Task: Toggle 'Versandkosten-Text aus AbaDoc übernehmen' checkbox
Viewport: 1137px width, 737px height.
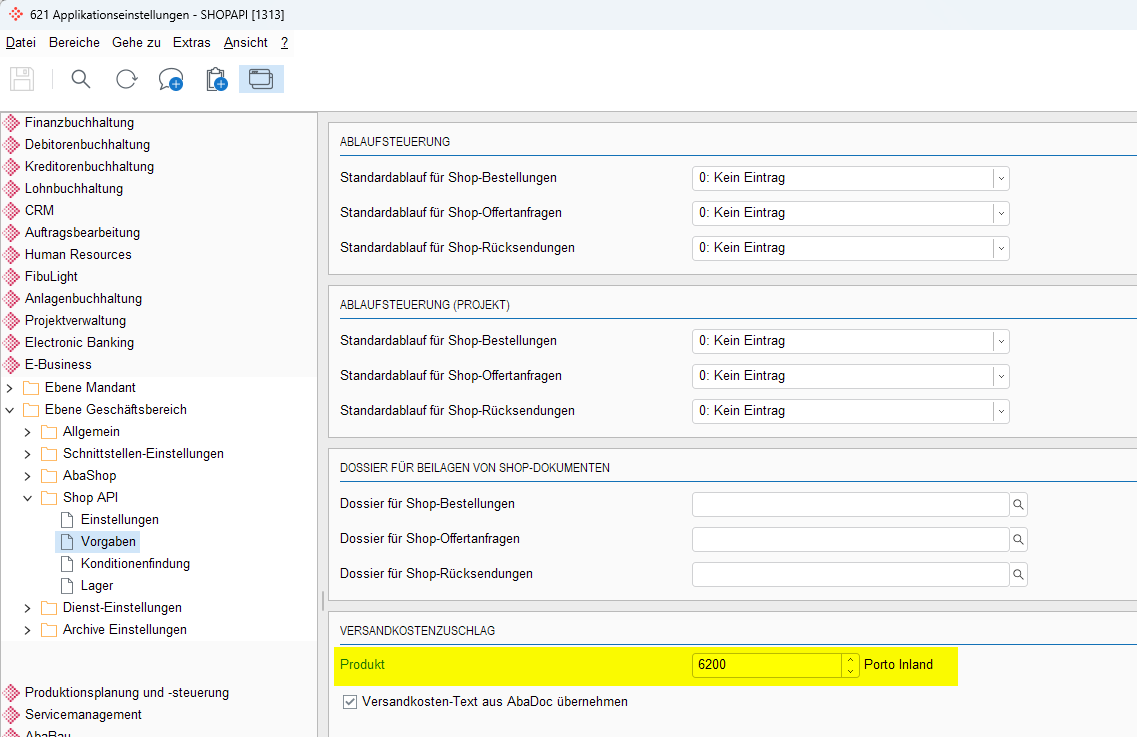Action: tap(350, 701)
